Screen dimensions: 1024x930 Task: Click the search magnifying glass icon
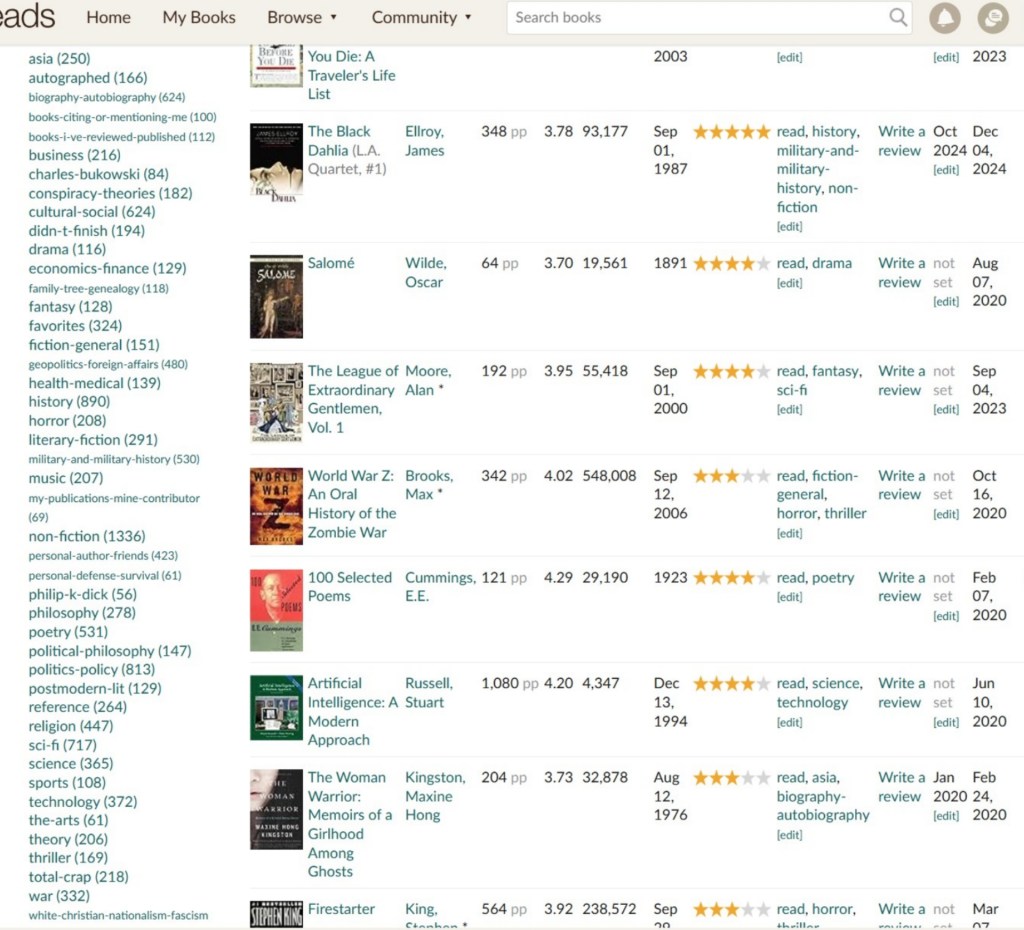click(898, 17)
